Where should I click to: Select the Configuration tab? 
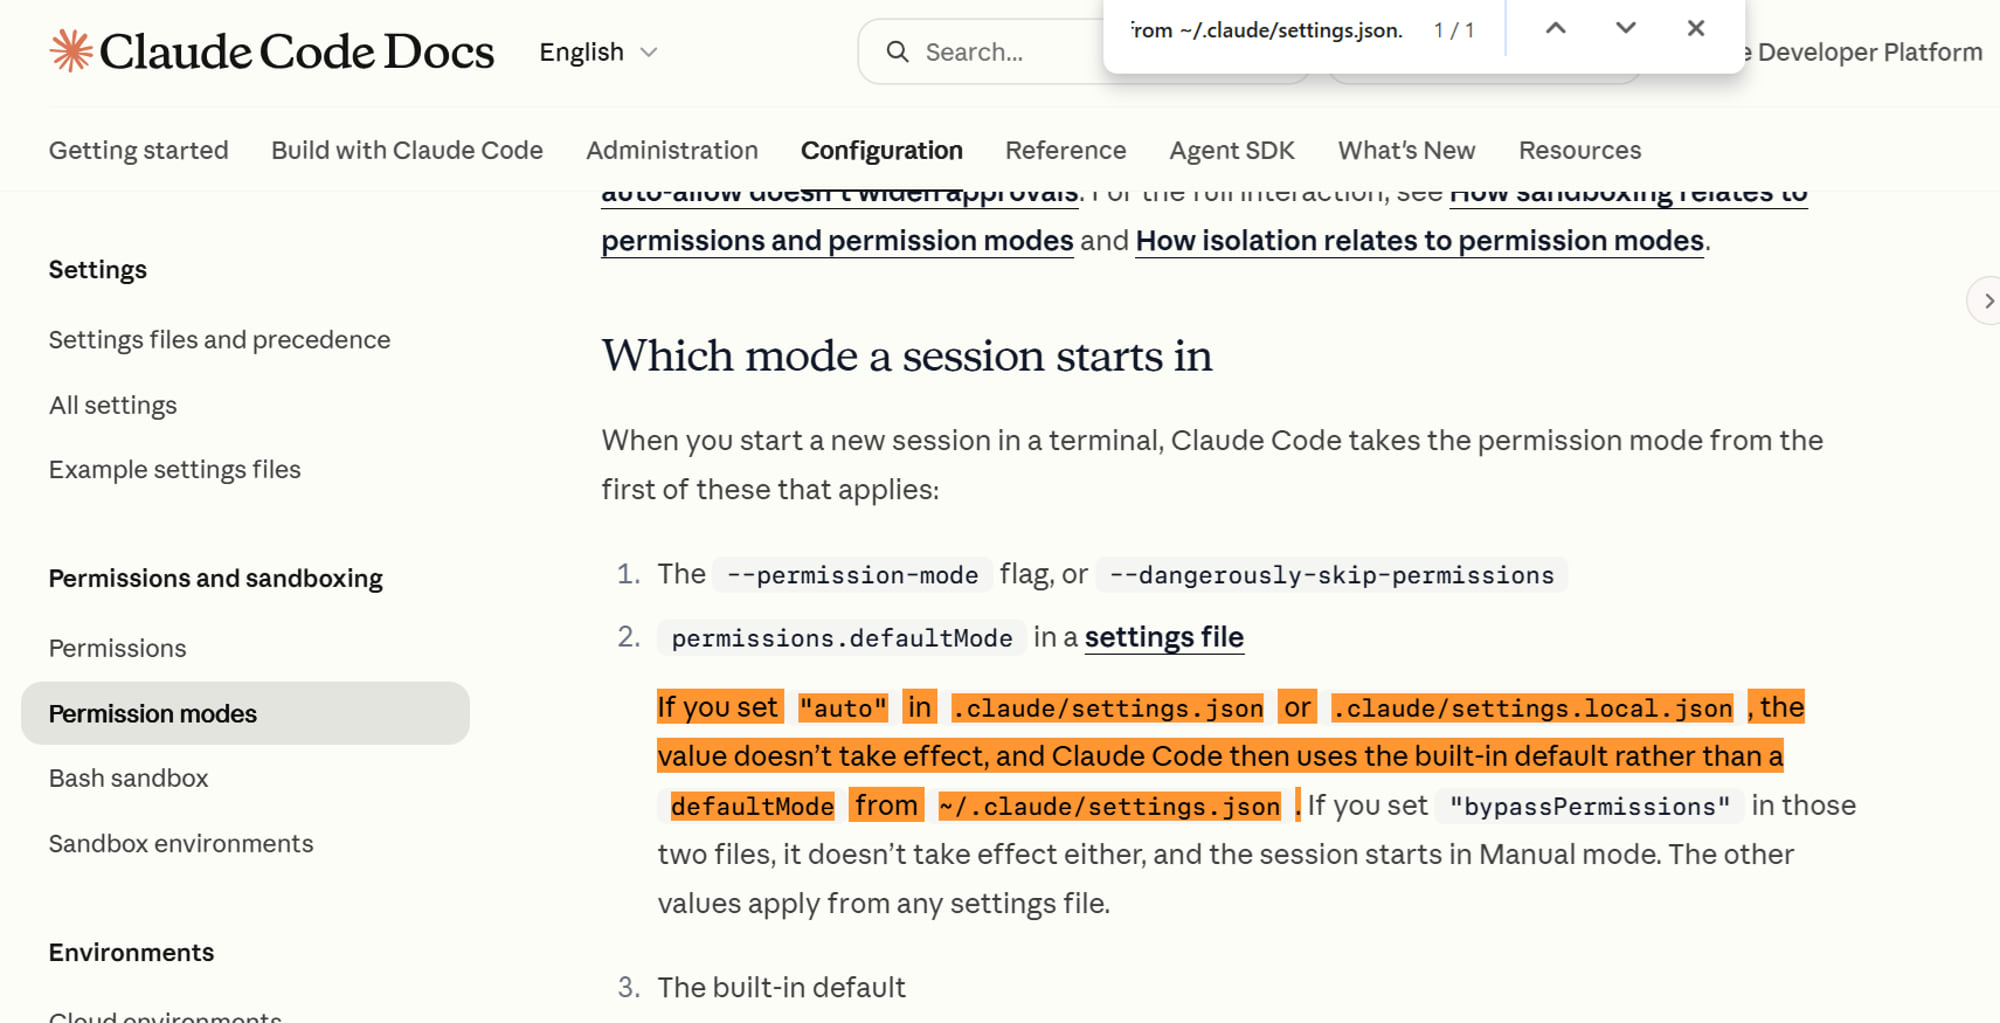click(x=882, y=150)
